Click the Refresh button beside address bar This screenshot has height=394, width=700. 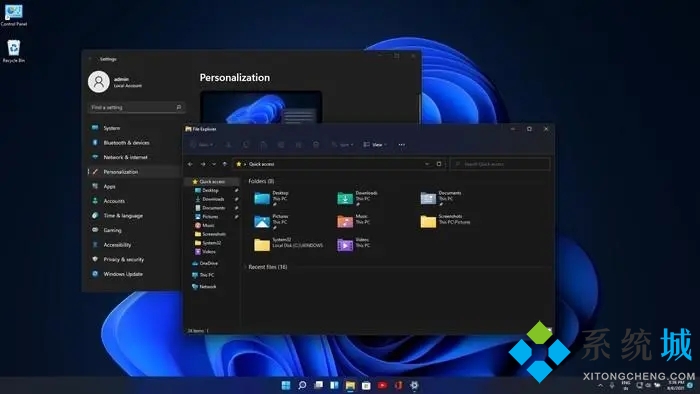pos(439,164)
